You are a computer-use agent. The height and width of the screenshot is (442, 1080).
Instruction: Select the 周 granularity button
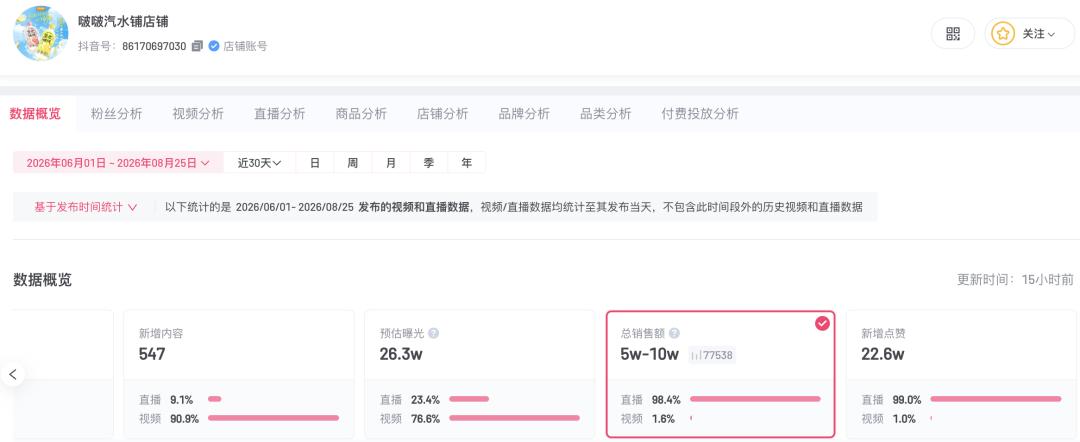(x=353, y=163)
